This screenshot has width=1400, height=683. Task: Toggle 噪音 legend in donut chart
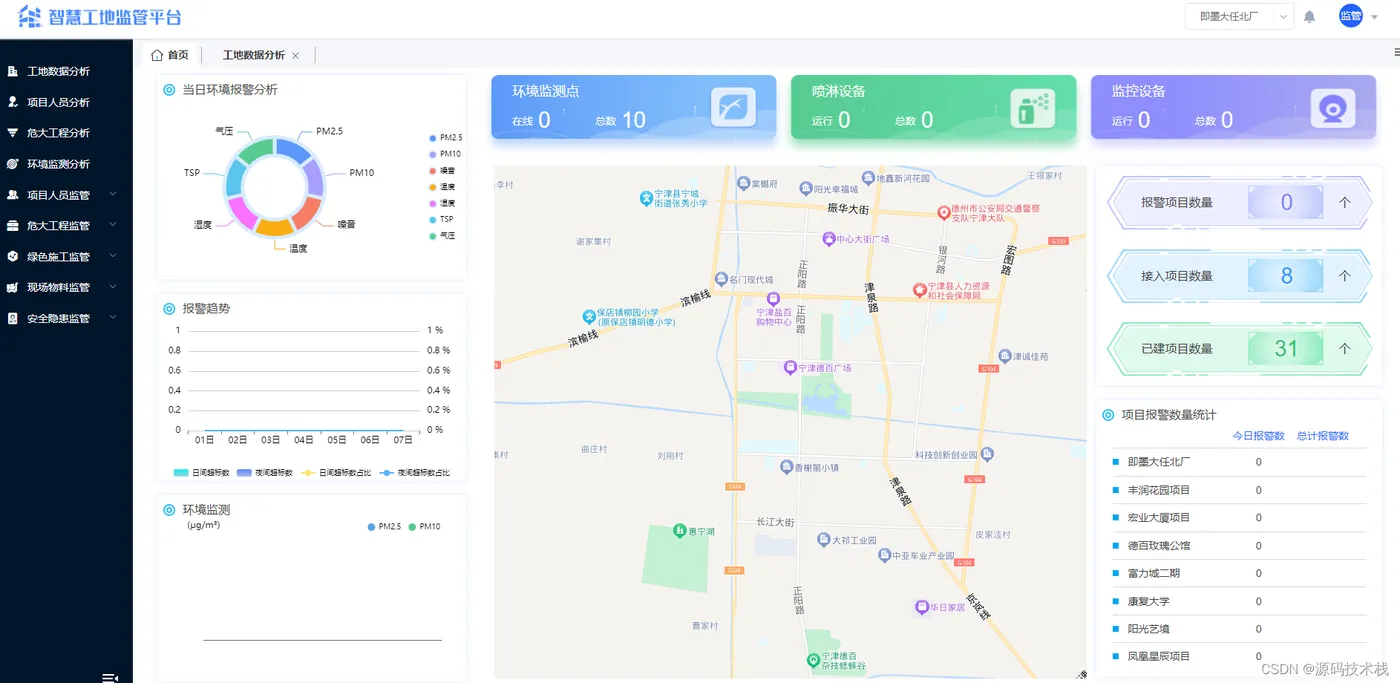(x=442, y=170)
